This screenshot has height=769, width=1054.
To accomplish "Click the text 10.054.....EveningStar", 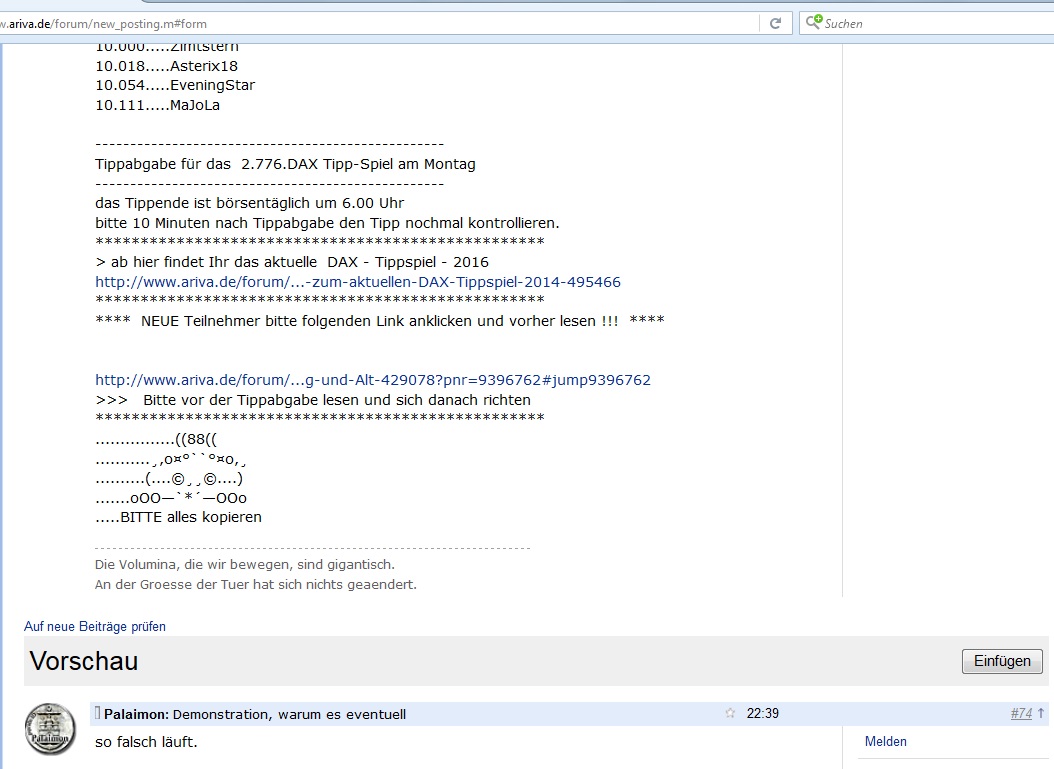I will [175, 85].
